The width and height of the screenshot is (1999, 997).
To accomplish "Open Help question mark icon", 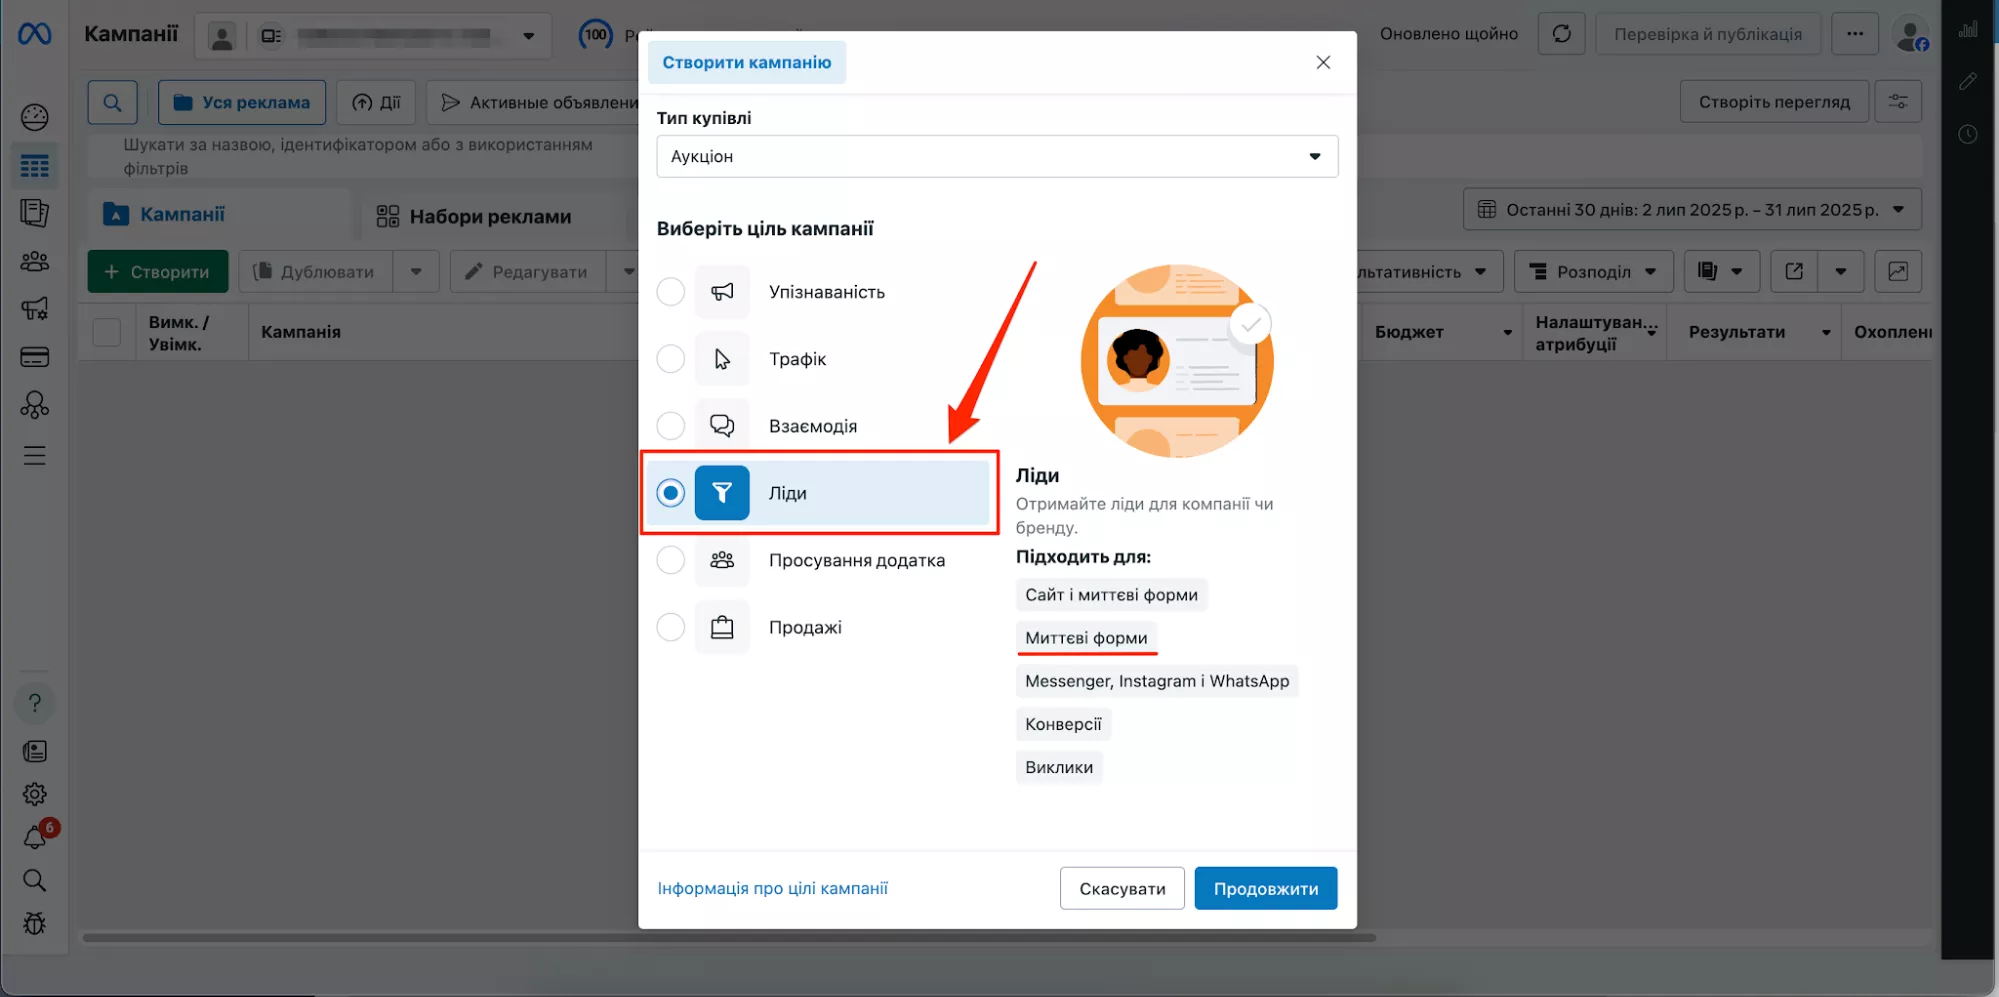I will (x=35, y=703).
